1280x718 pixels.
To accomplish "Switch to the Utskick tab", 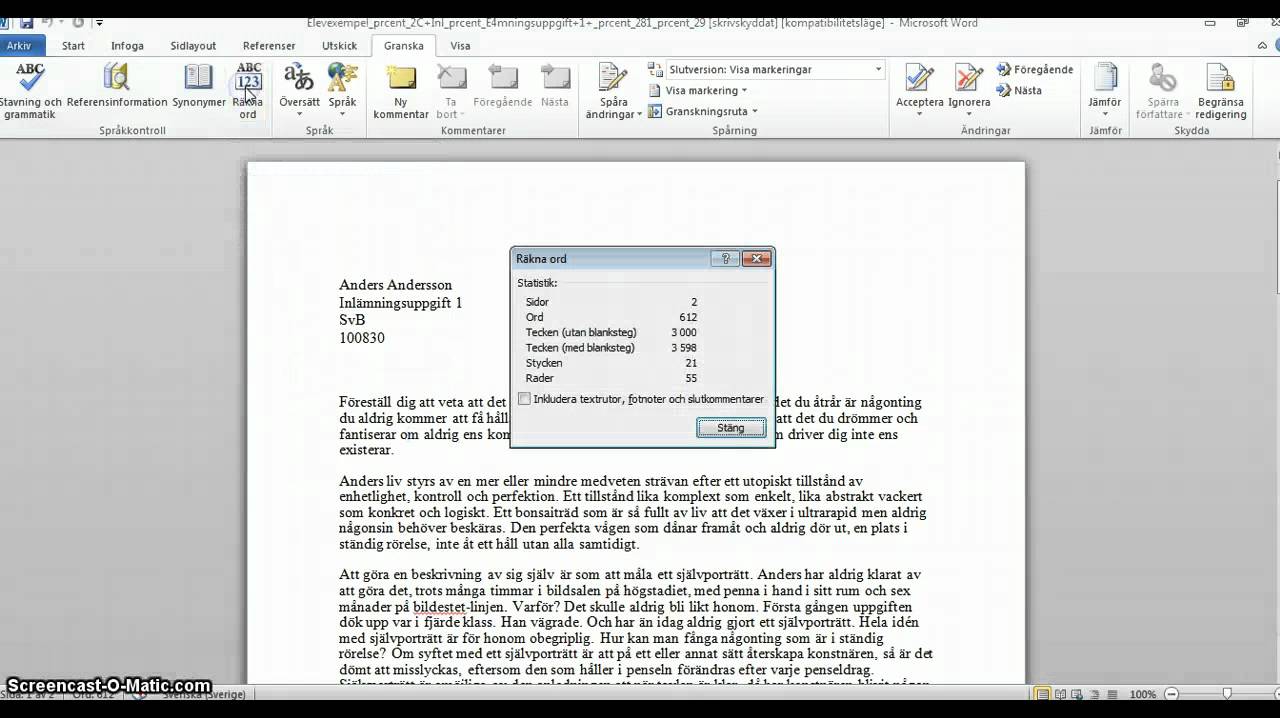I will click(x=339, y=45).
